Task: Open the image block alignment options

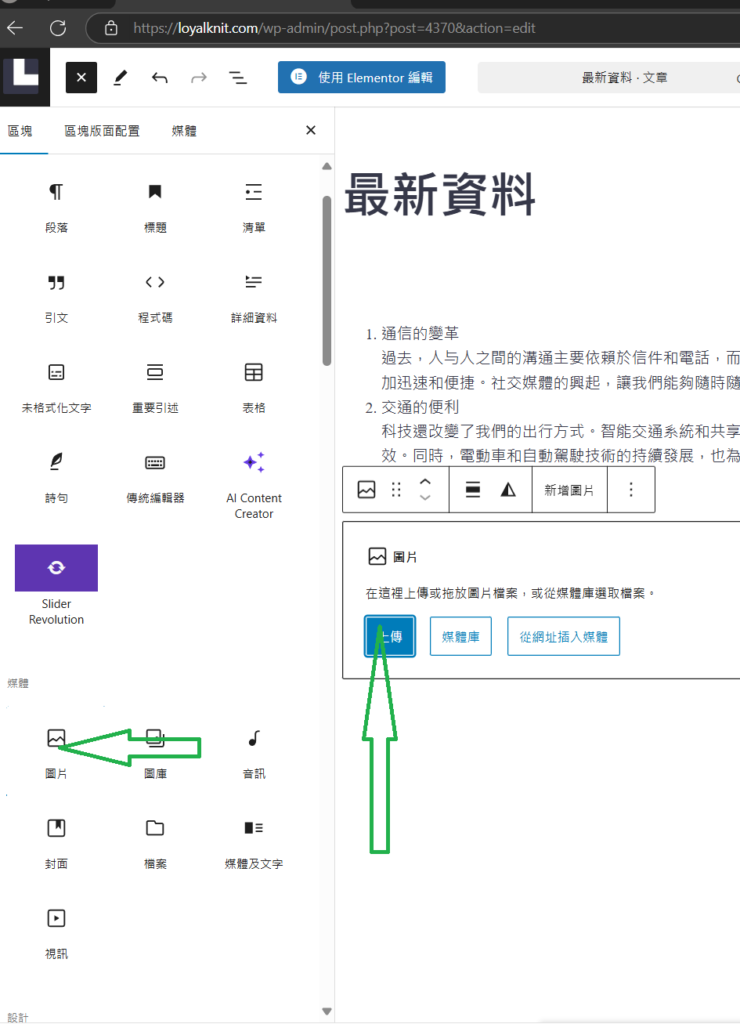Action: pyautogui.click(x=474, y=490)
